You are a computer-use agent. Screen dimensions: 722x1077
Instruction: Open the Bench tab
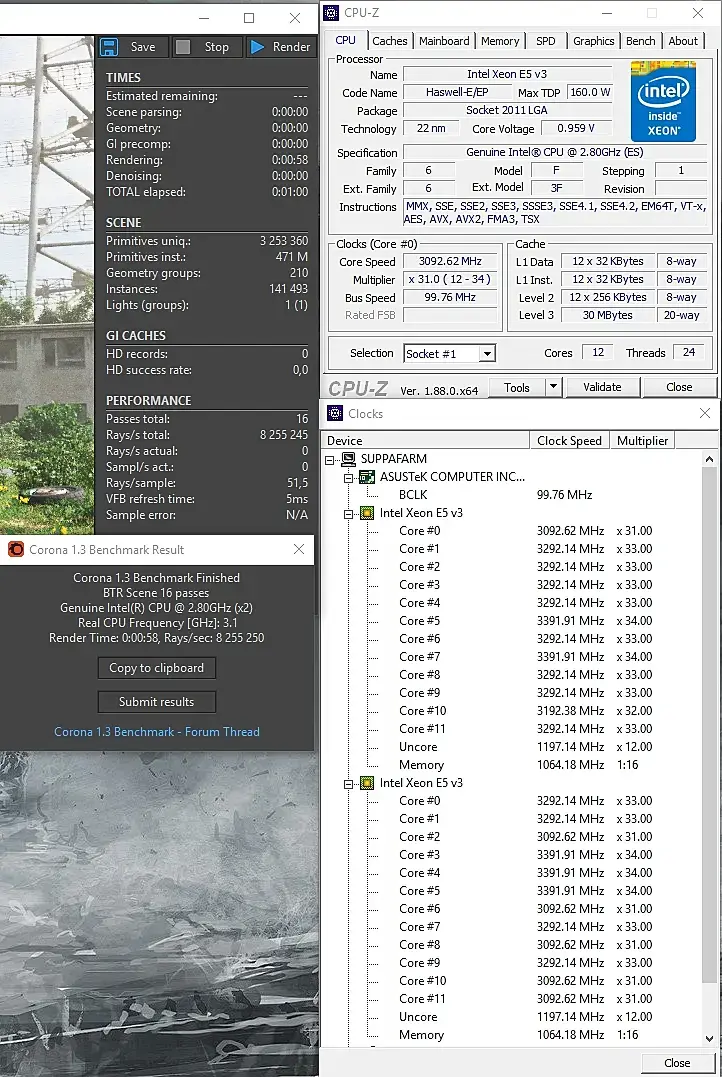641,41
